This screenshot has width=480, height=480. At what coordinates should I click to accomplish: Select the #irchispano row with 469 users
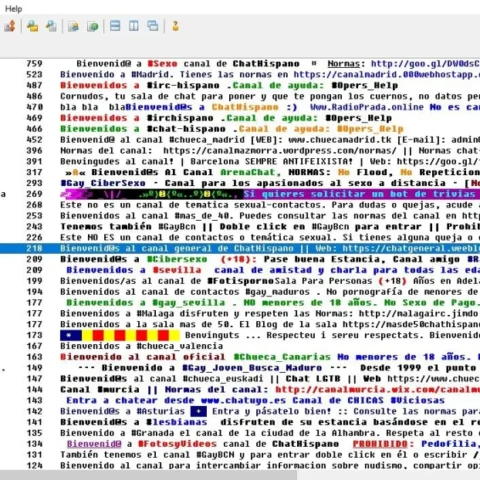(x=240, y=118)
